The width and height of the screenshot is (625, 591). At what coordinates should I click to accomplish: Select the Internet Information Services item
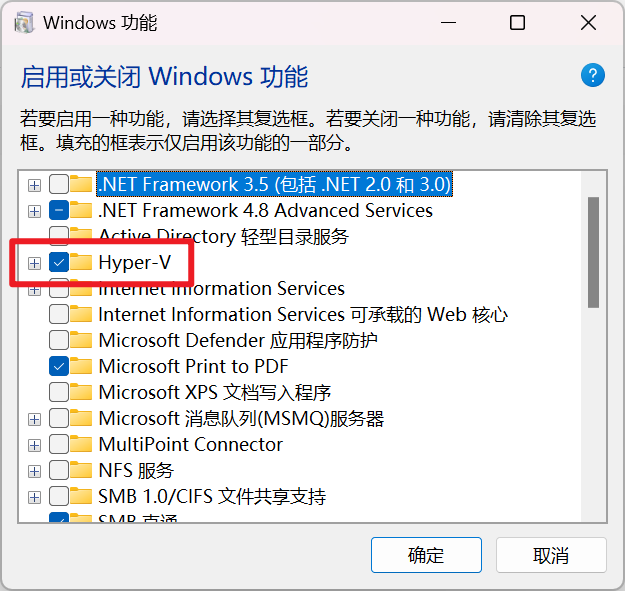pyautogui.click(x=221, y=289)
